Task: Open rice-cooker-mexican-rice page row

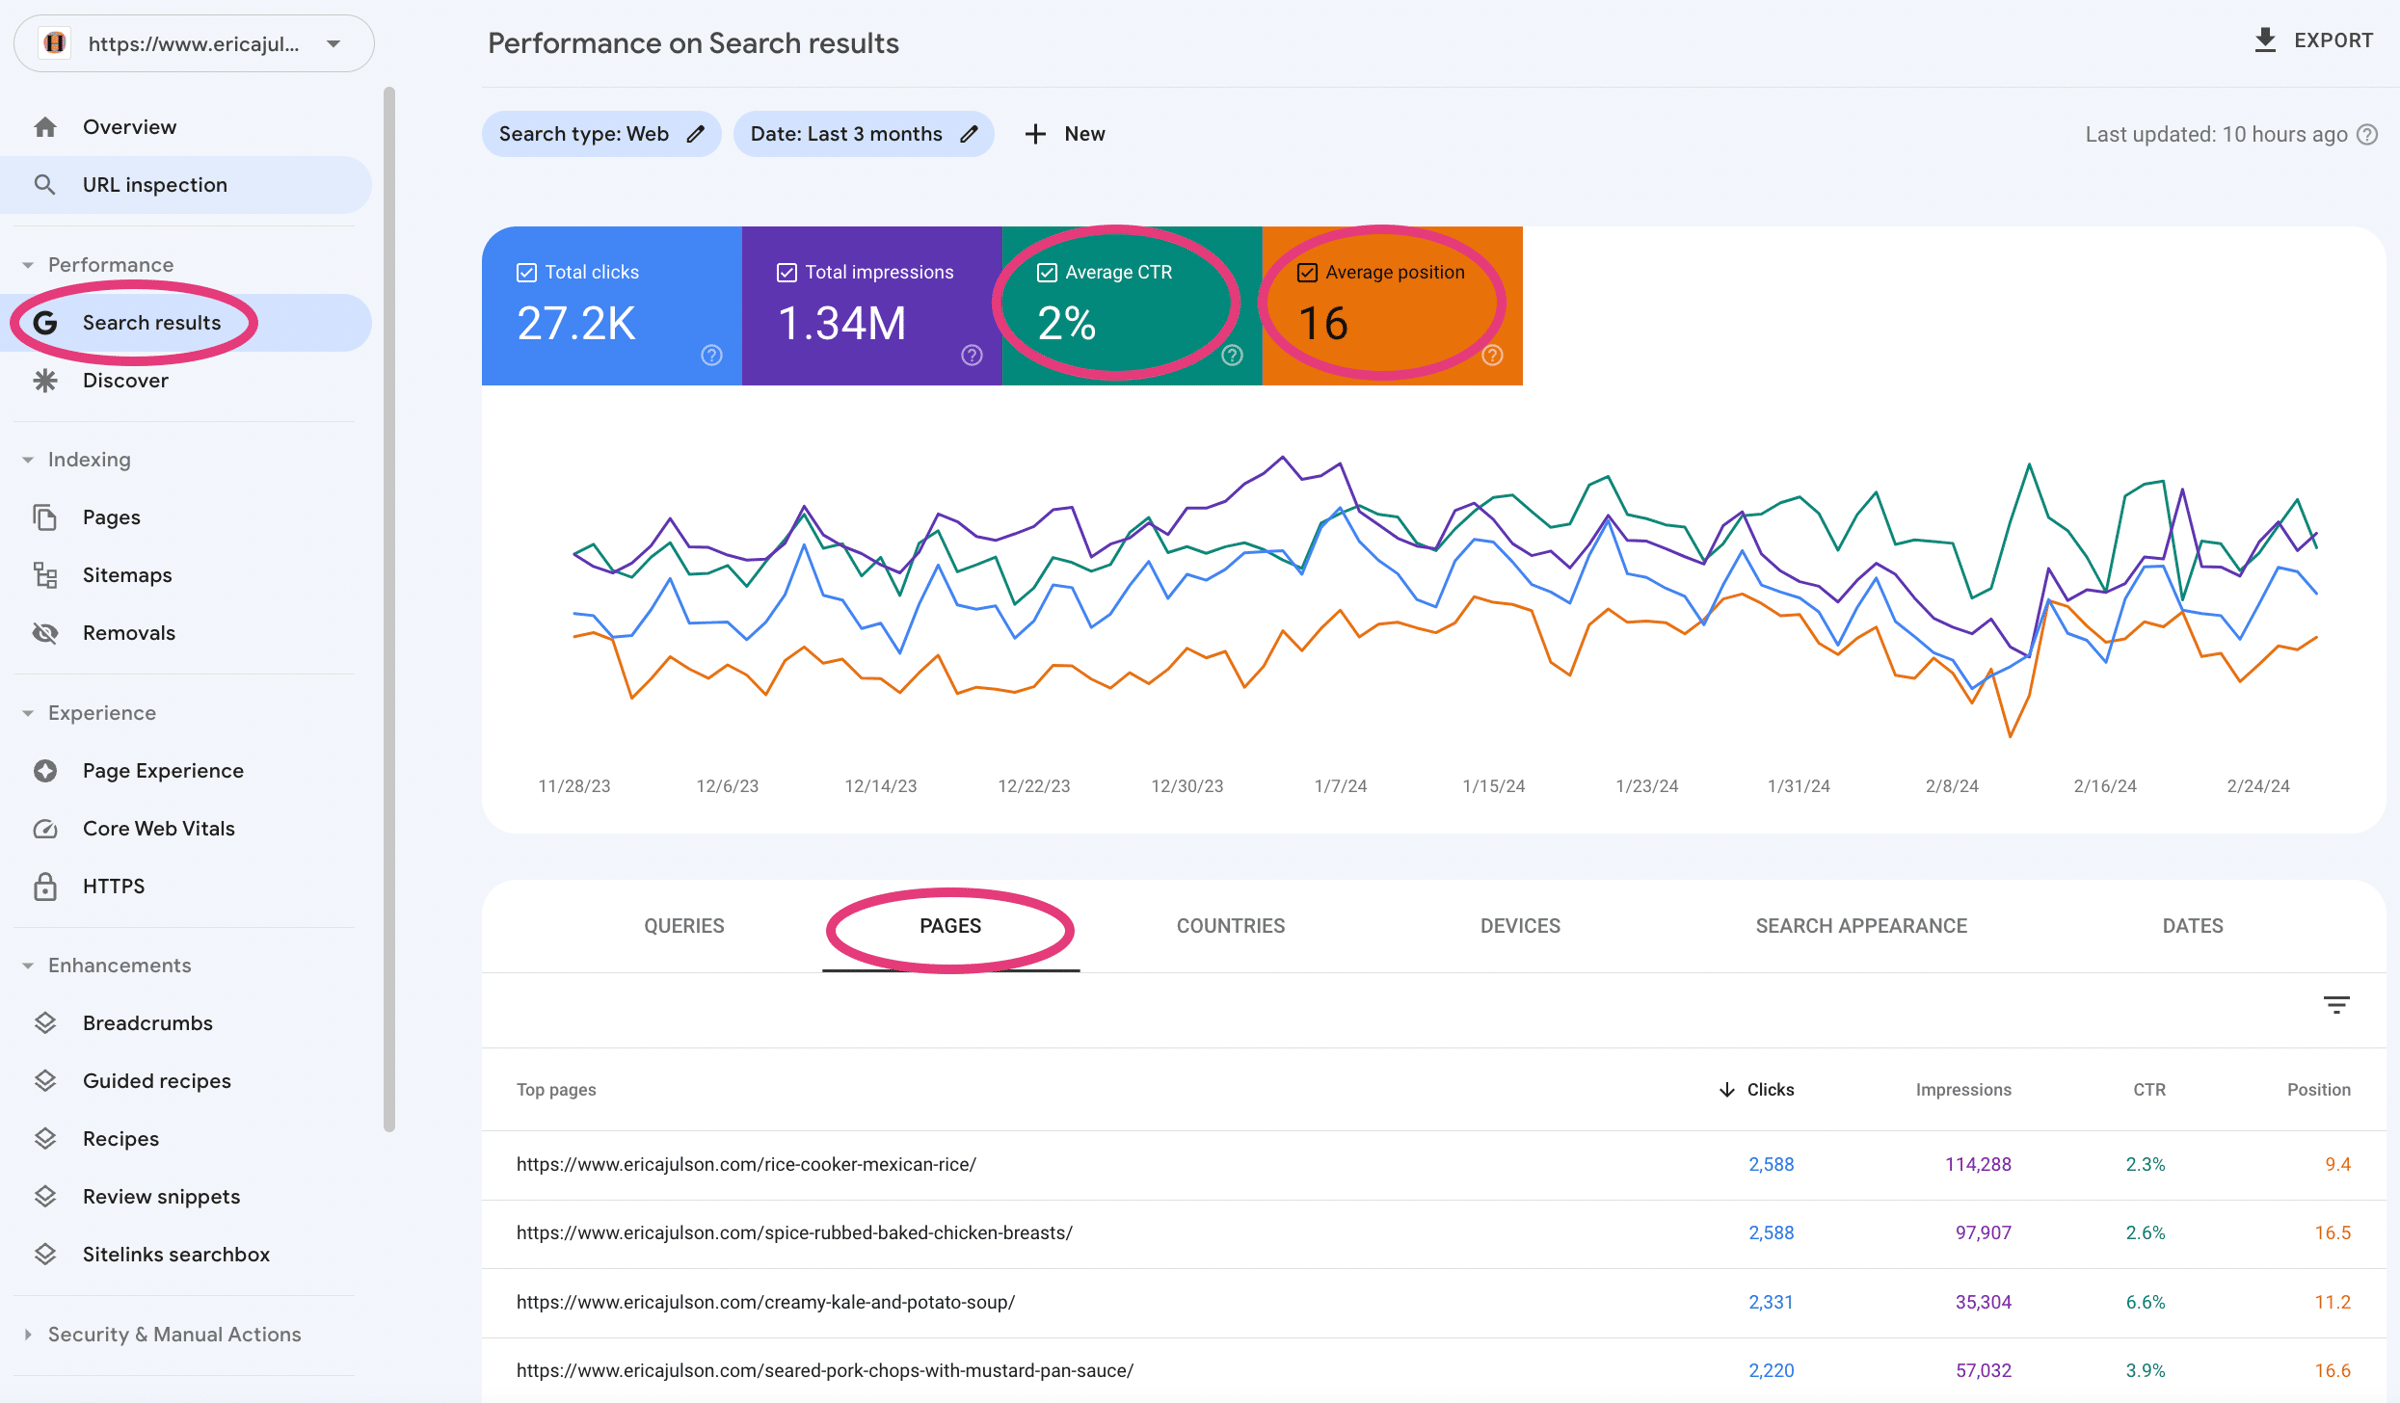Action: click(x=1433, y=1165)
